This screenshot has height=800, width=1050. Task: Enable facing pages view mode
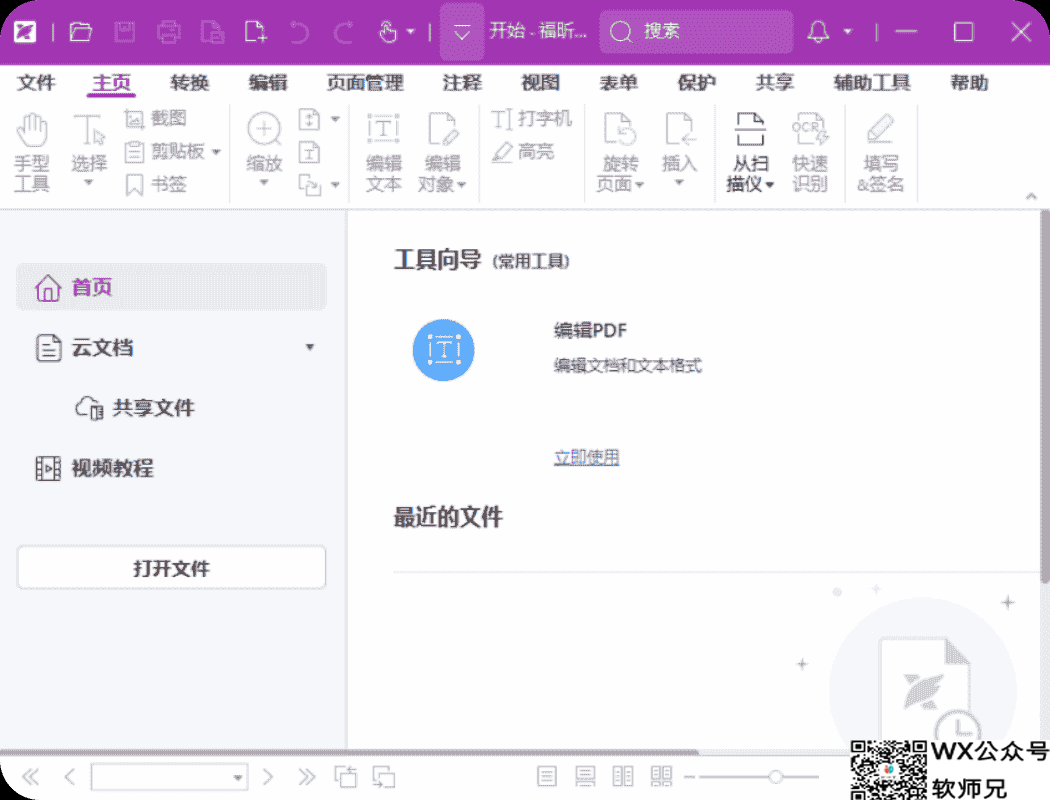point(623,776)
